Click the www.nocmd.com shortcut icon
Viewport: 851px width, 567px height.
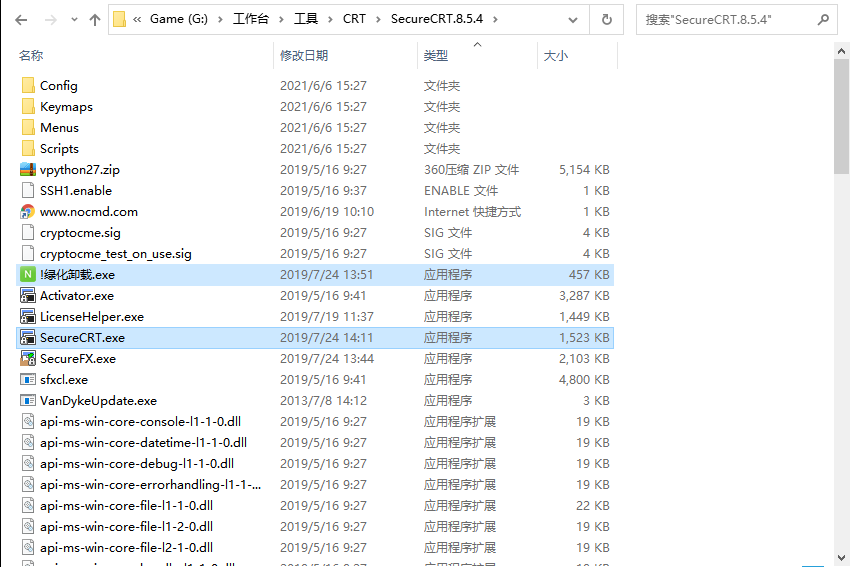pyautogui.click(x=28, y=212)
